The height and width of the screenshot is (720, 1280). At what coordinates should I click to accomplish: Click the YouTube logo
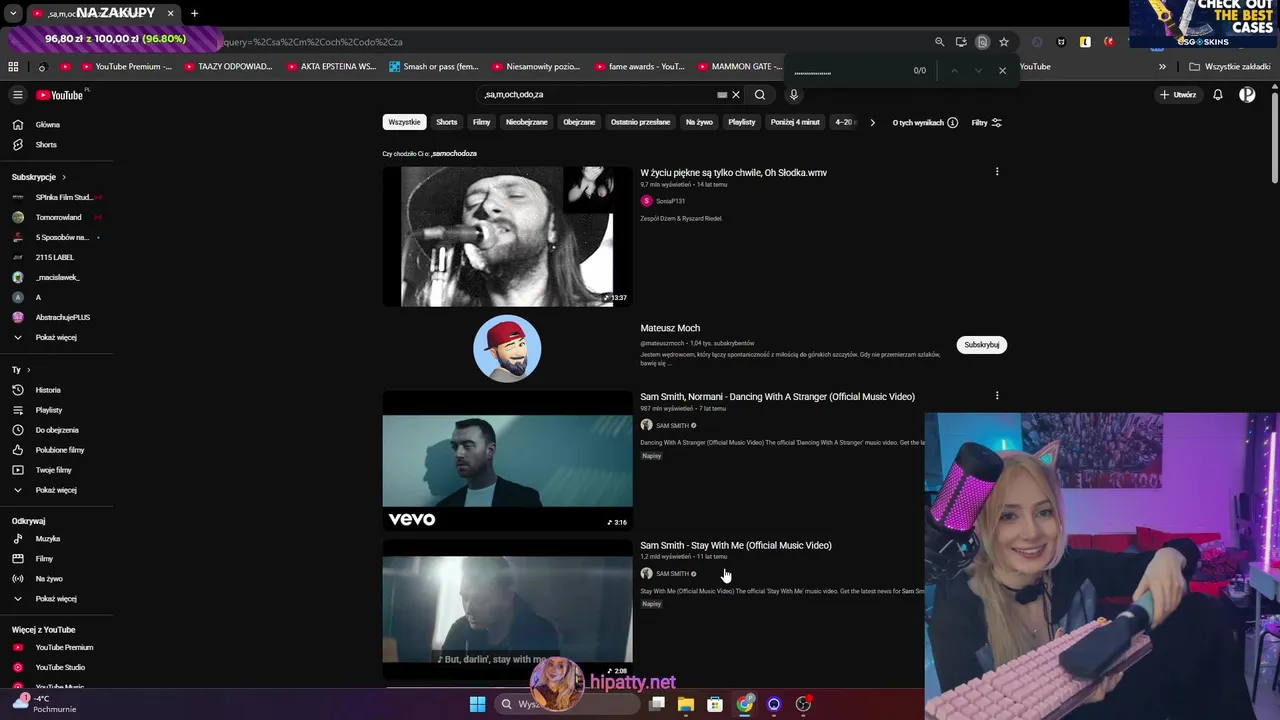click(x=60, y=95)
